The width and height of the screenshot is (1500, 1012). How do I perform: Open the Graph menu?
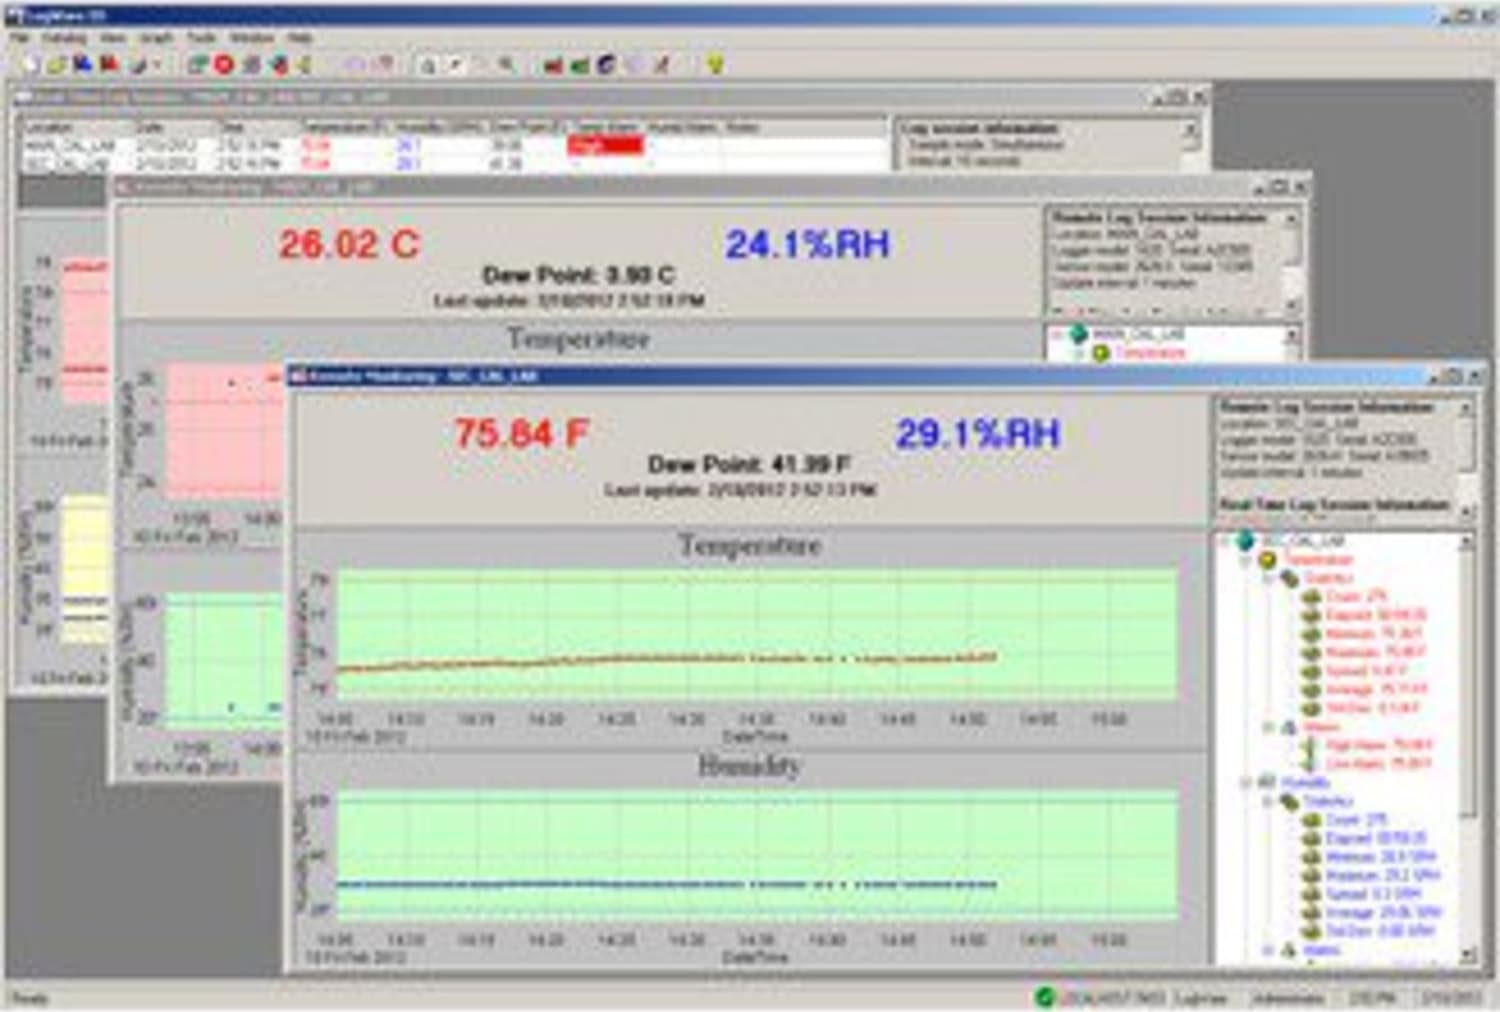[156, 38]
